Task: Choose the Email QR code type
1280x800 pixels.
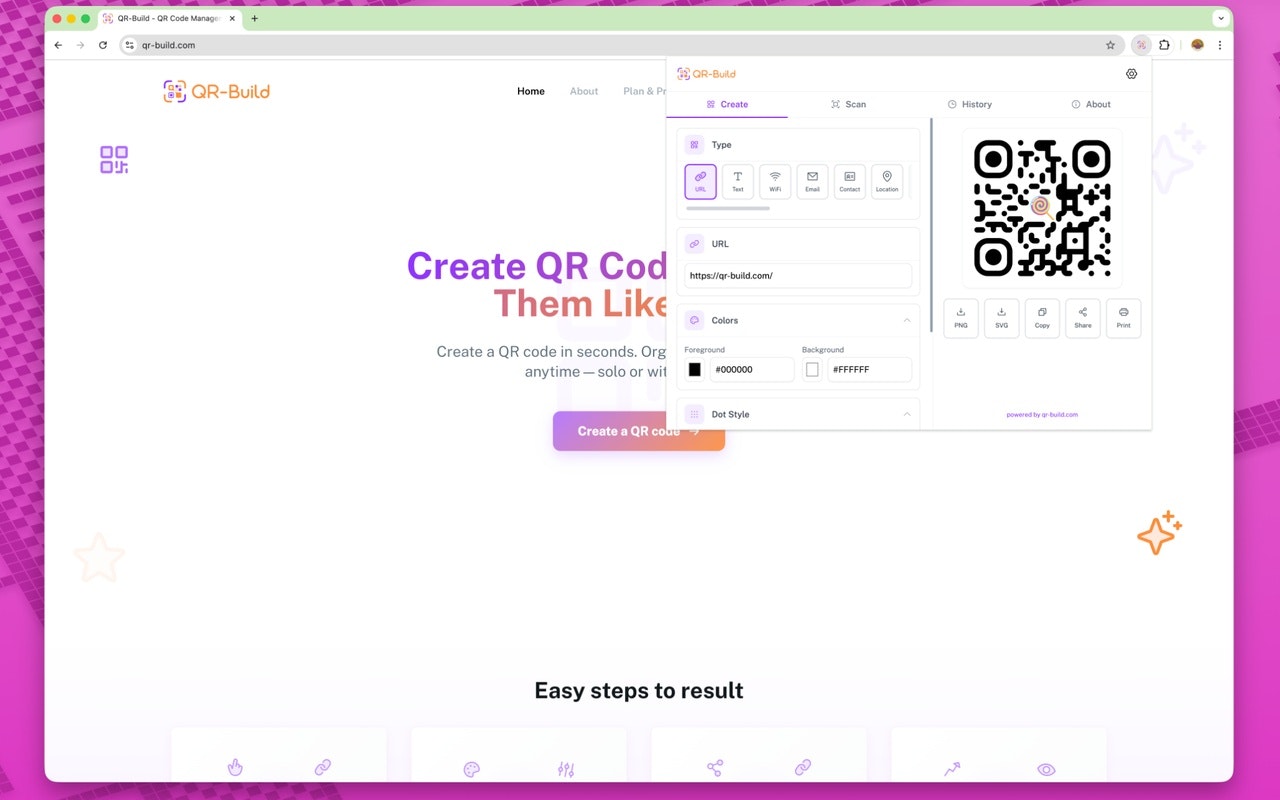Action: pos(812,182)
